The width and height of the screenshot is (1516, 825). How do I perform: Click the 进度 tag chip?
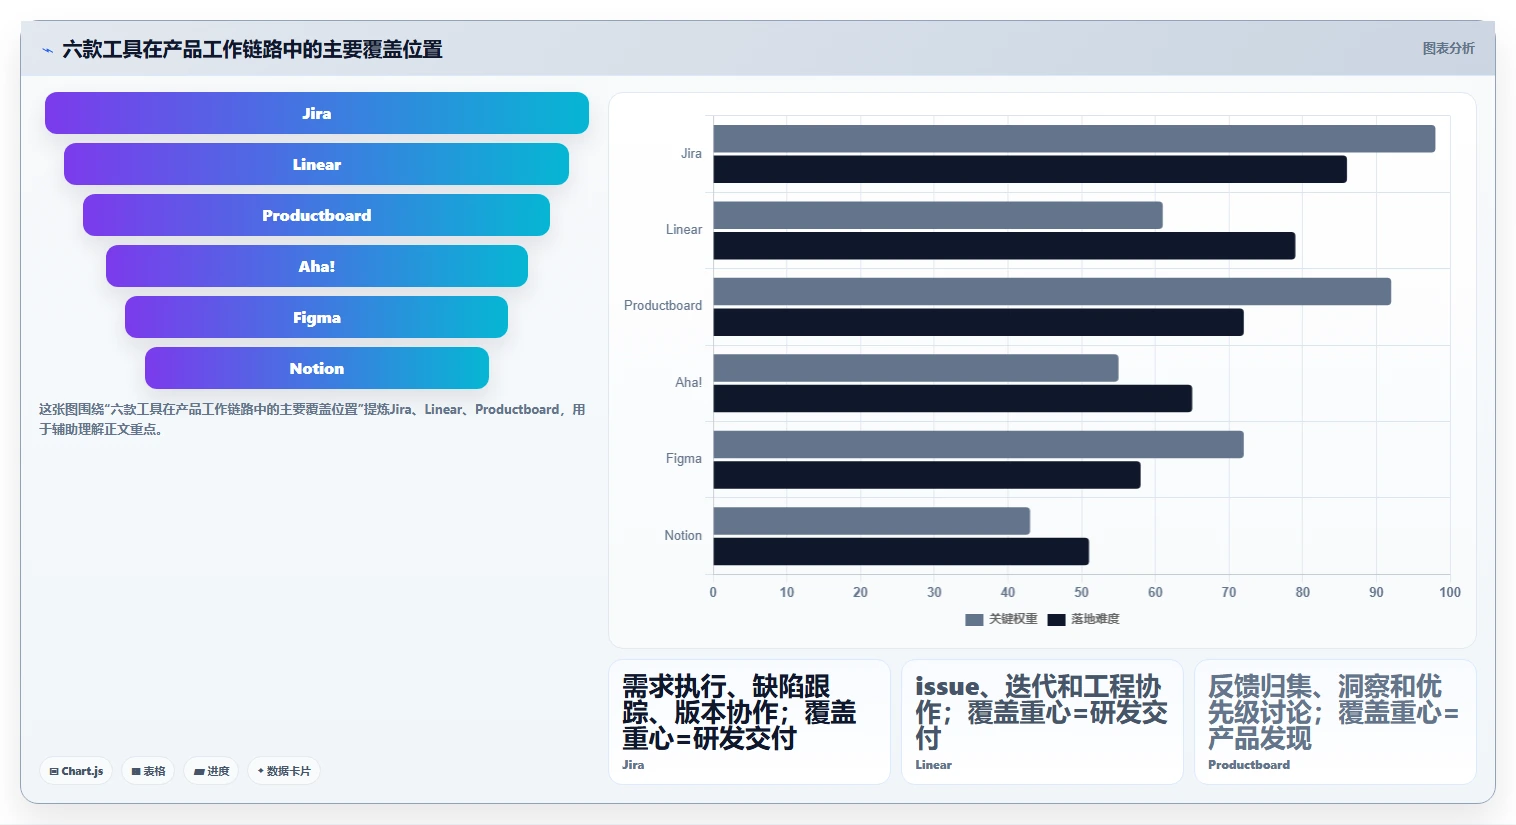click(211, 771)
